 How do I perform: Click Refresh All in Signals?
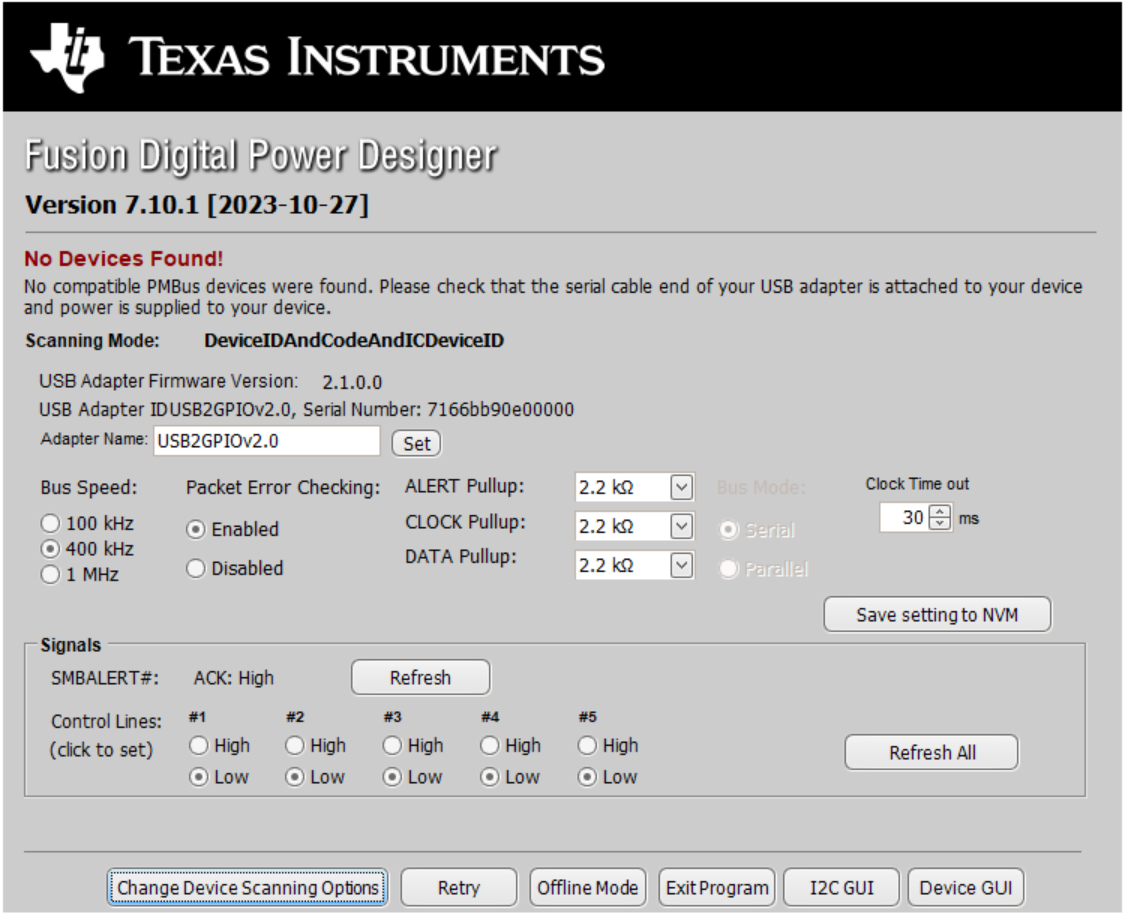tap(932, 753)
